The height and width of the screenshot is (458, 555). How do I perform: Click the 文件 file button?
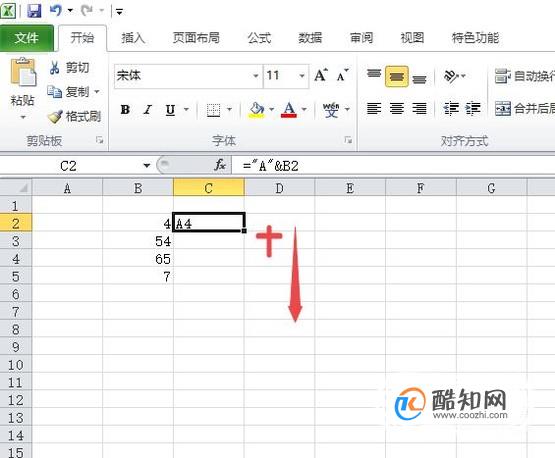click(x=27, y=38)
